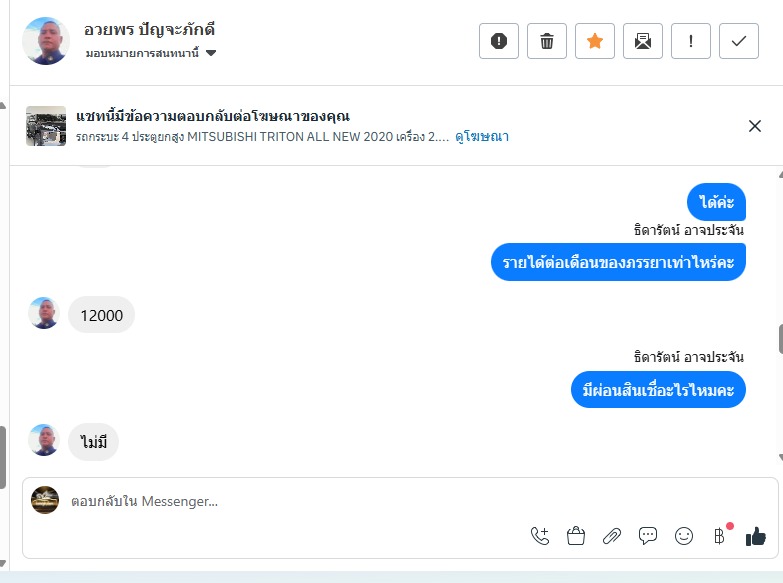
Task: Click the chat scrollbar handle on right
Action: pyautogui.click(x=780, y=339)
